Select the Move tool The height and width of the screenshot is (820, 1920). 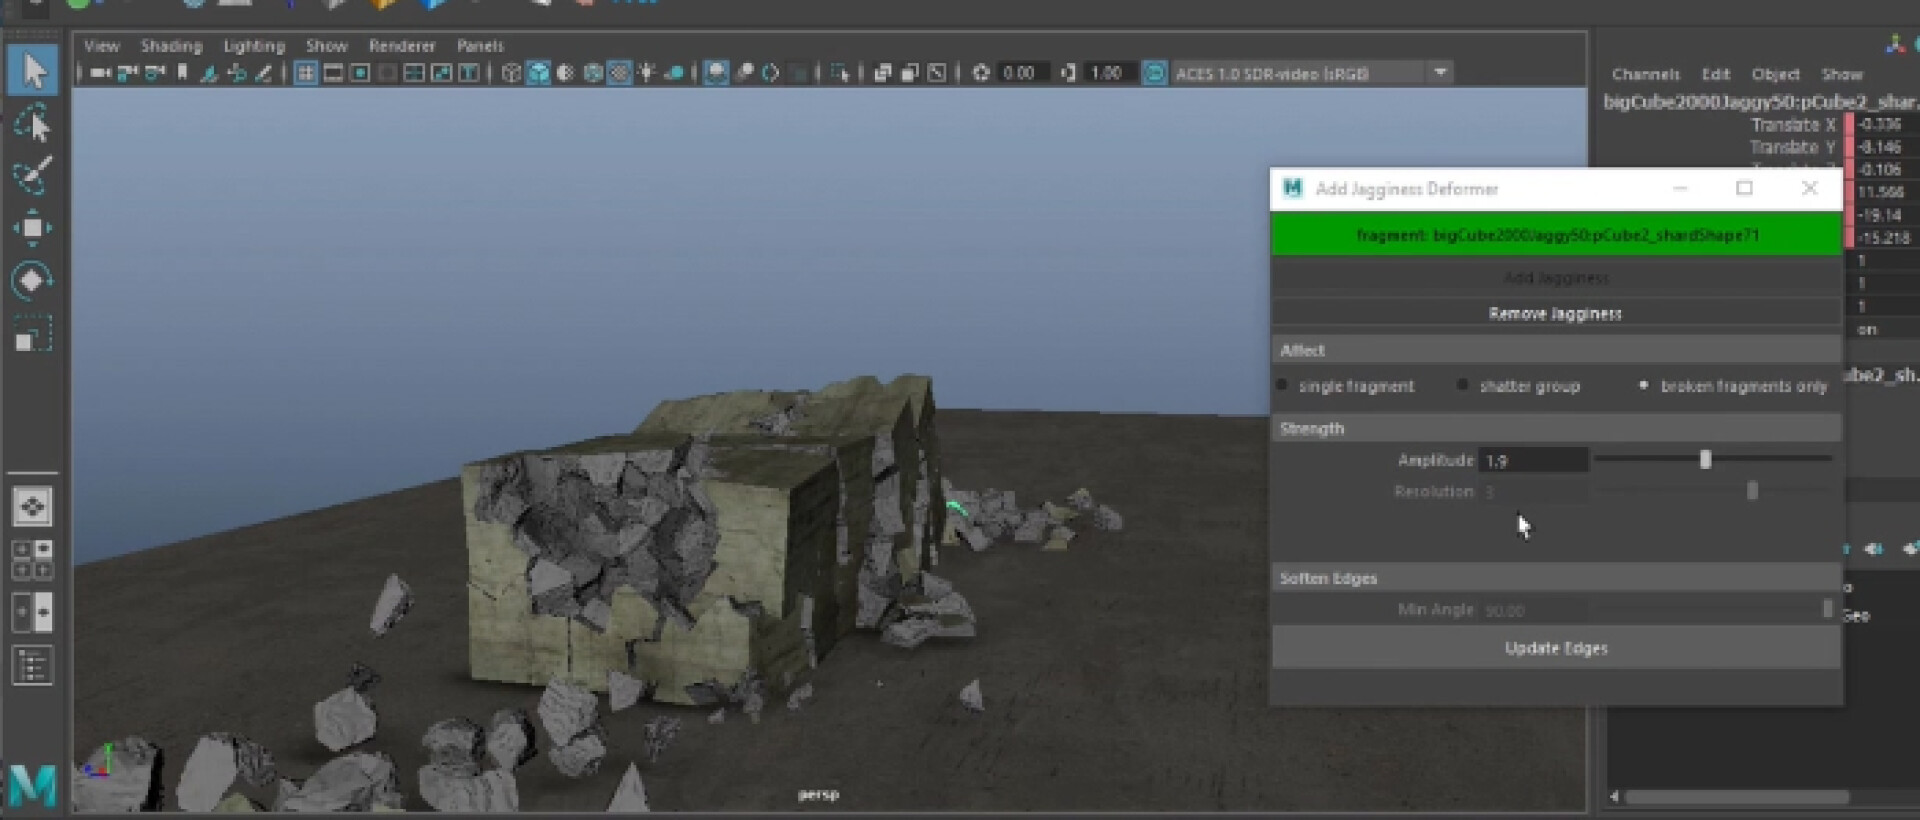(33, 228)
